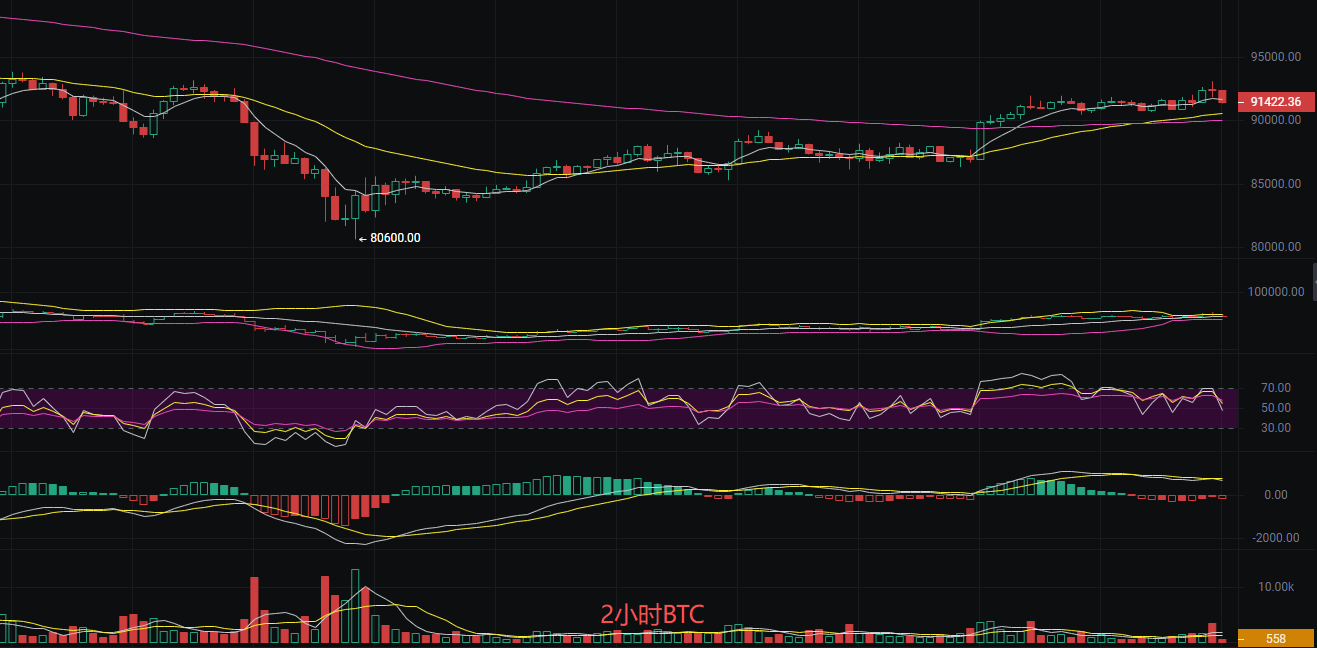
Task: Select the 85000.00 price axis label
Action: 1272,184
